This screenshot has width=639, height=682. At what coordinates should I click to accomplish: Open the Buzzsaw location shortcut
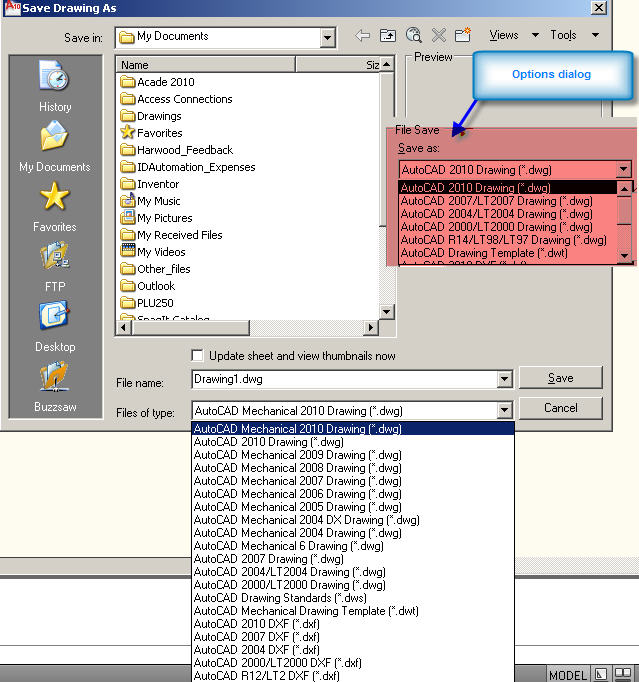point(55,386)
